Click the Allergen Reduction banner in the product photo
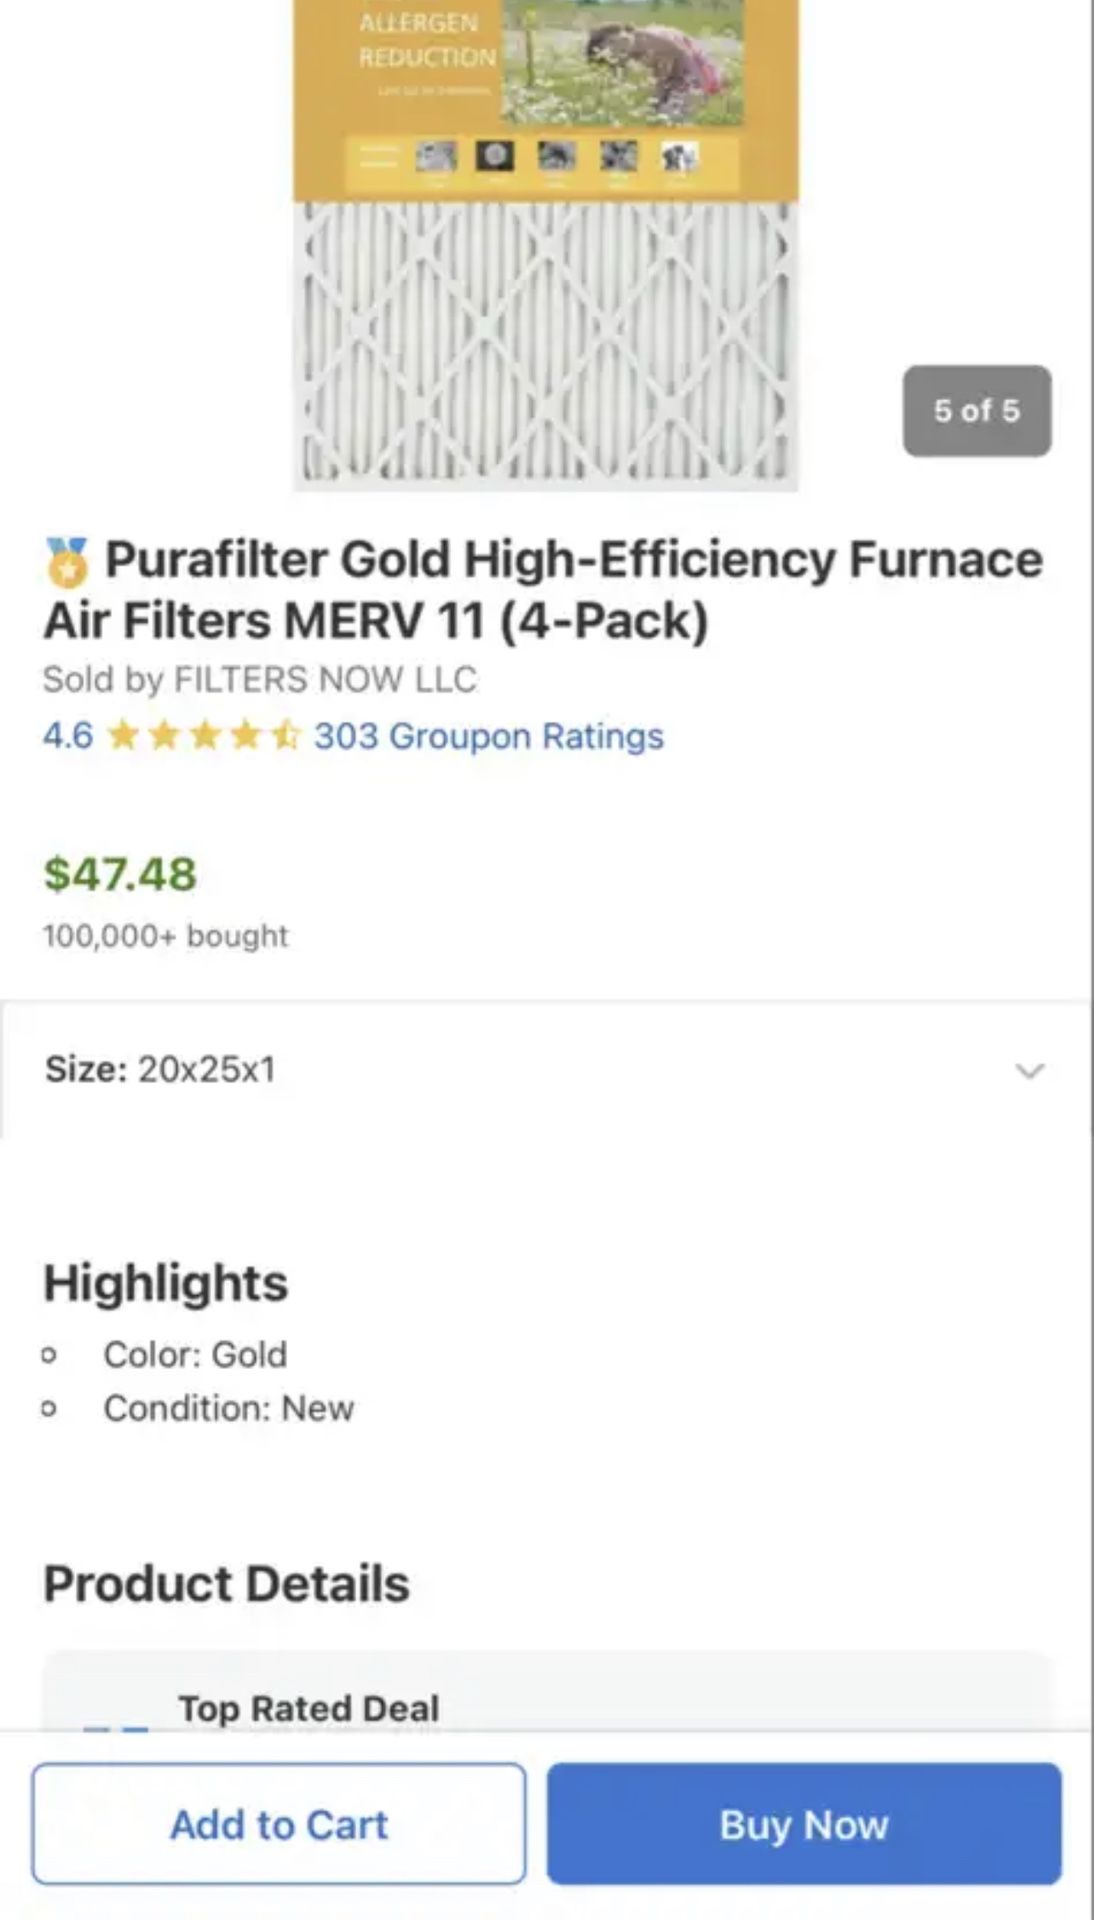This screenshot has height=1920, width=1094. click(427, 40)
